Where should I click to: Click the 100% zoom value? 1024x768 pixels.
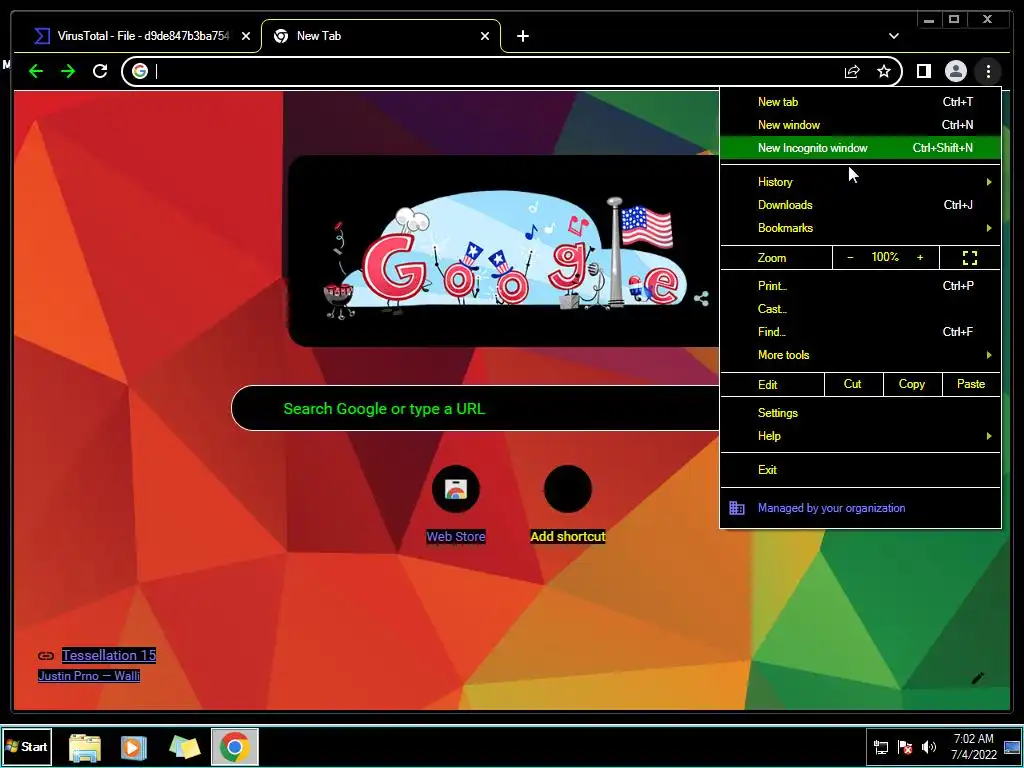[885, 257]
